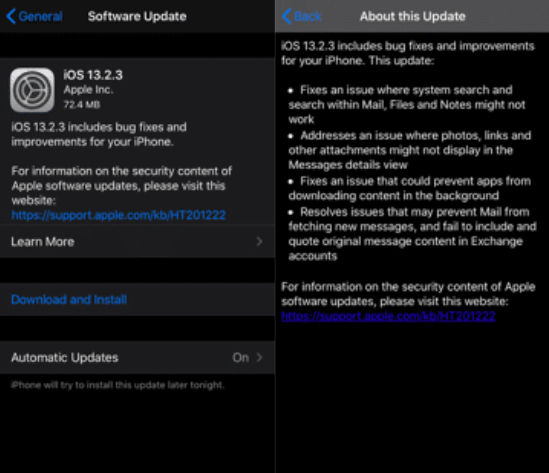Tap the Learn More chevron arrow
This screenshot has height=473, width=549.
point(259,242)
